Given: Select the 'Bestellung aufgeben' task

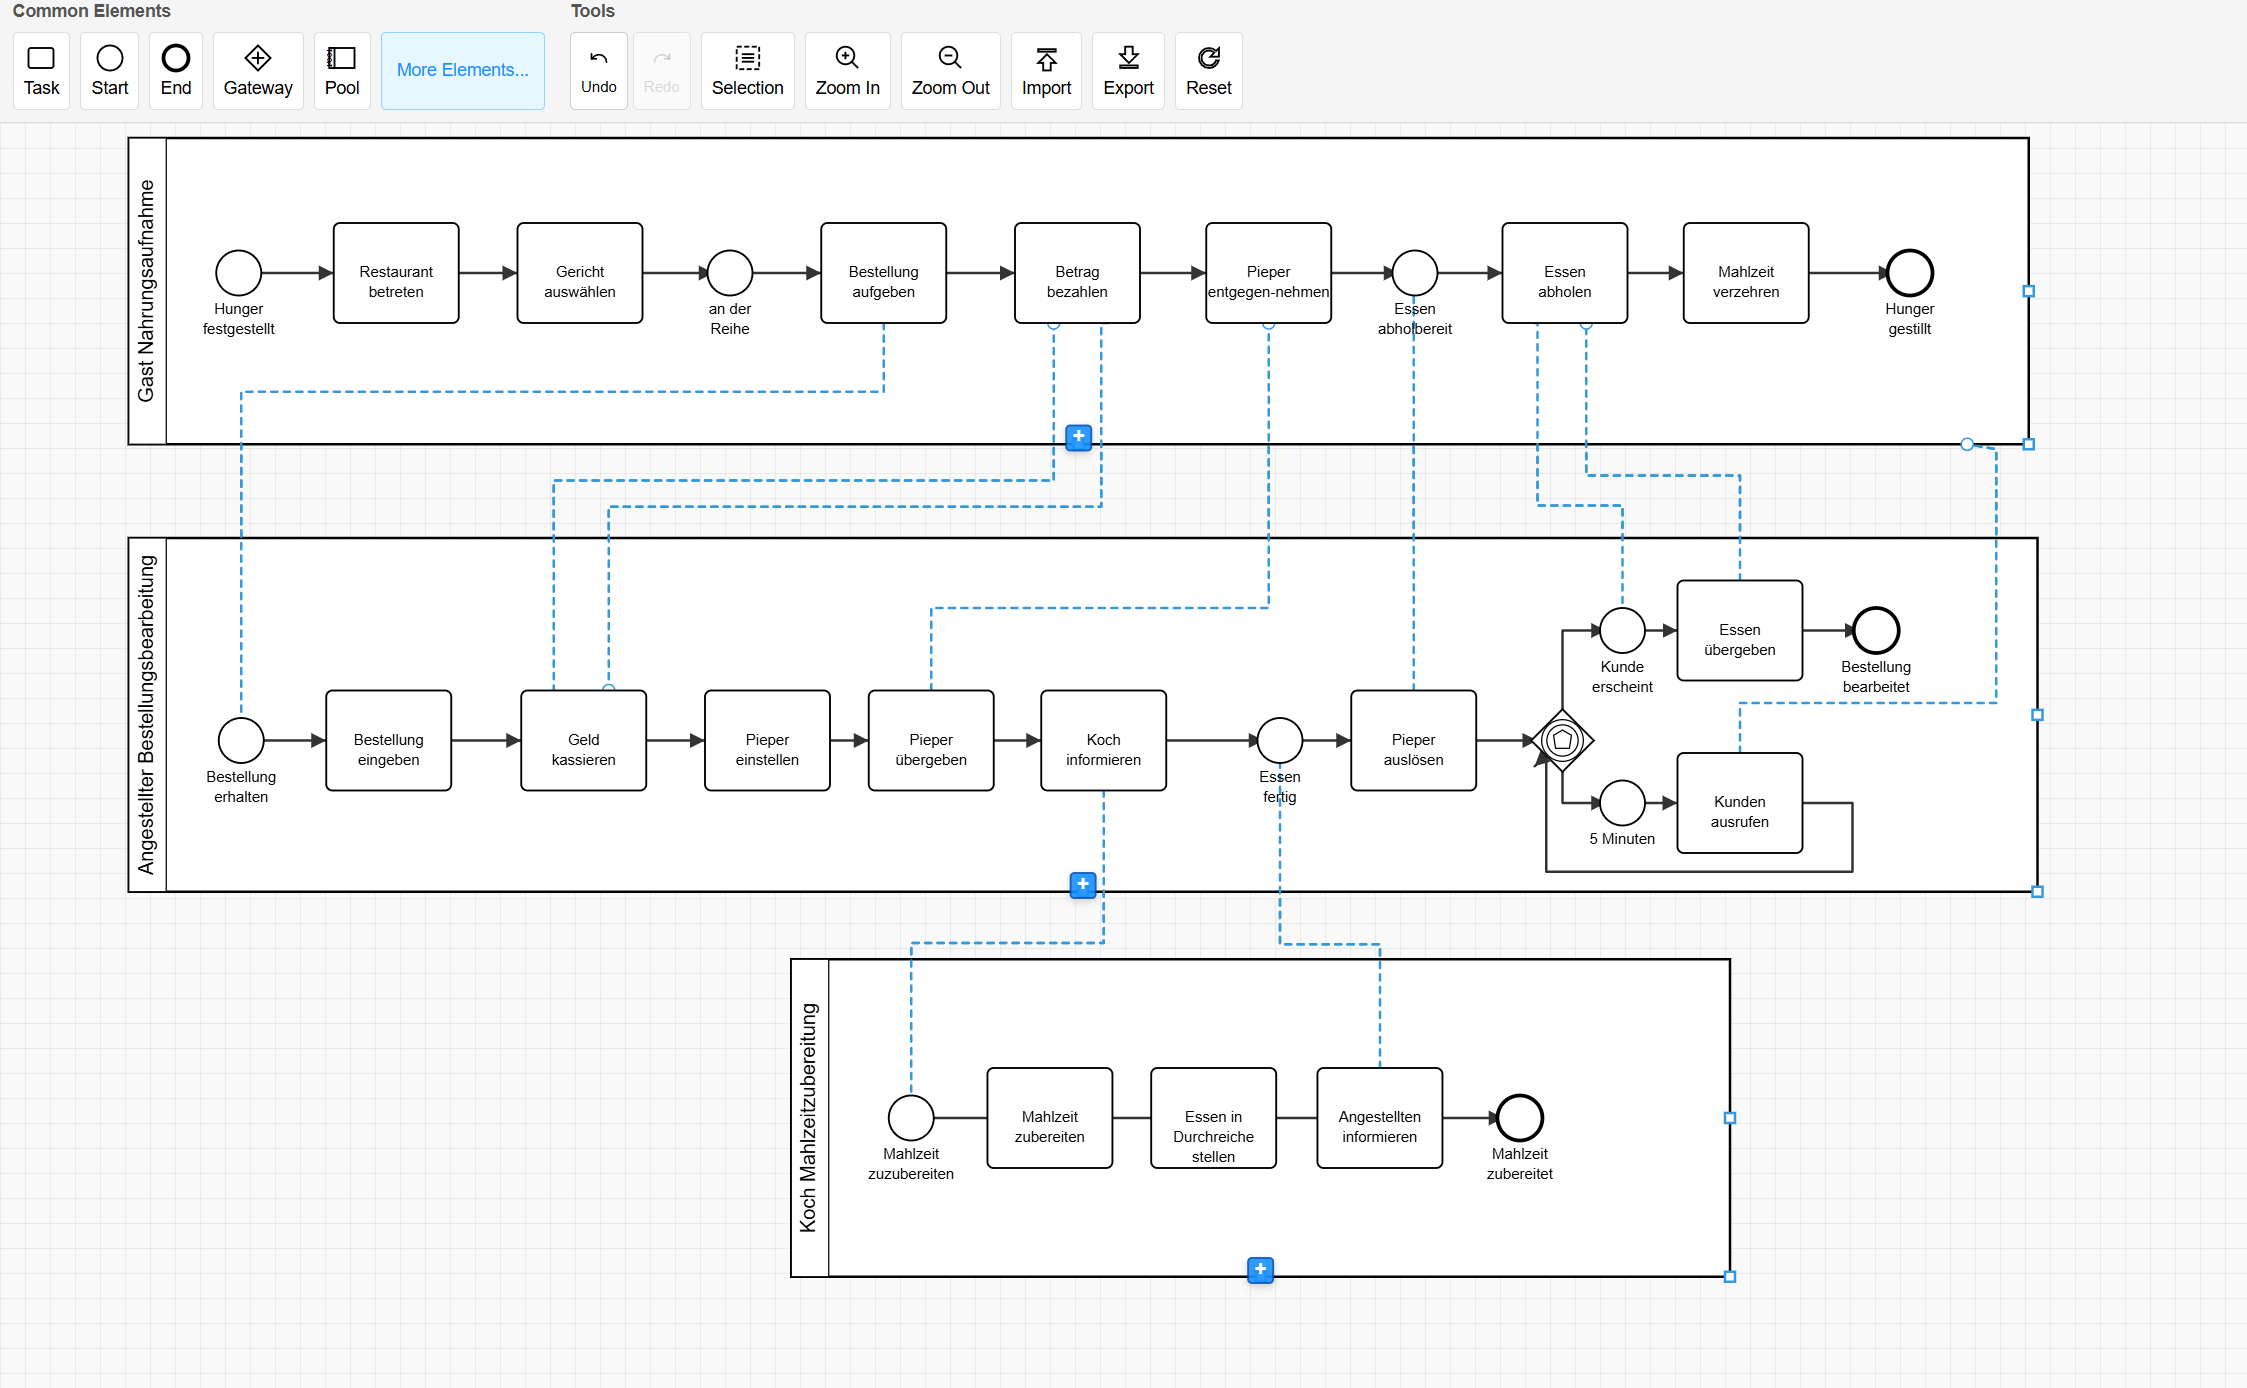Looking at the screenshot, I should (884, 273).
